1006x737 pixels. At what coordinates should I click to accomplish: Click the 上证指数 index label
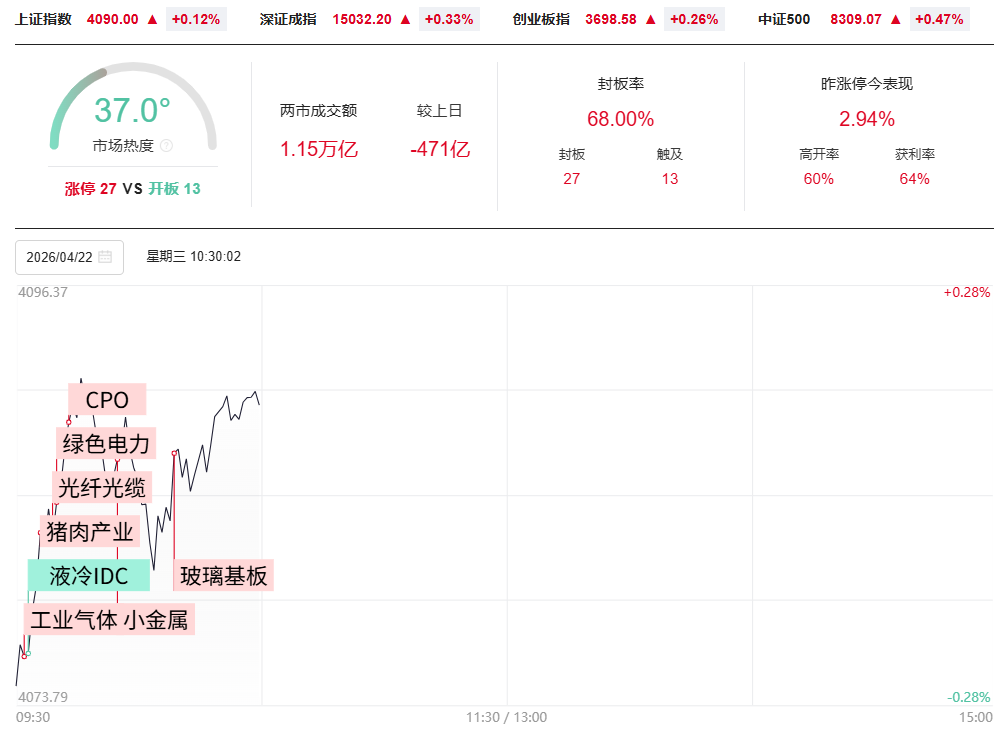click(x=43, y=19)
